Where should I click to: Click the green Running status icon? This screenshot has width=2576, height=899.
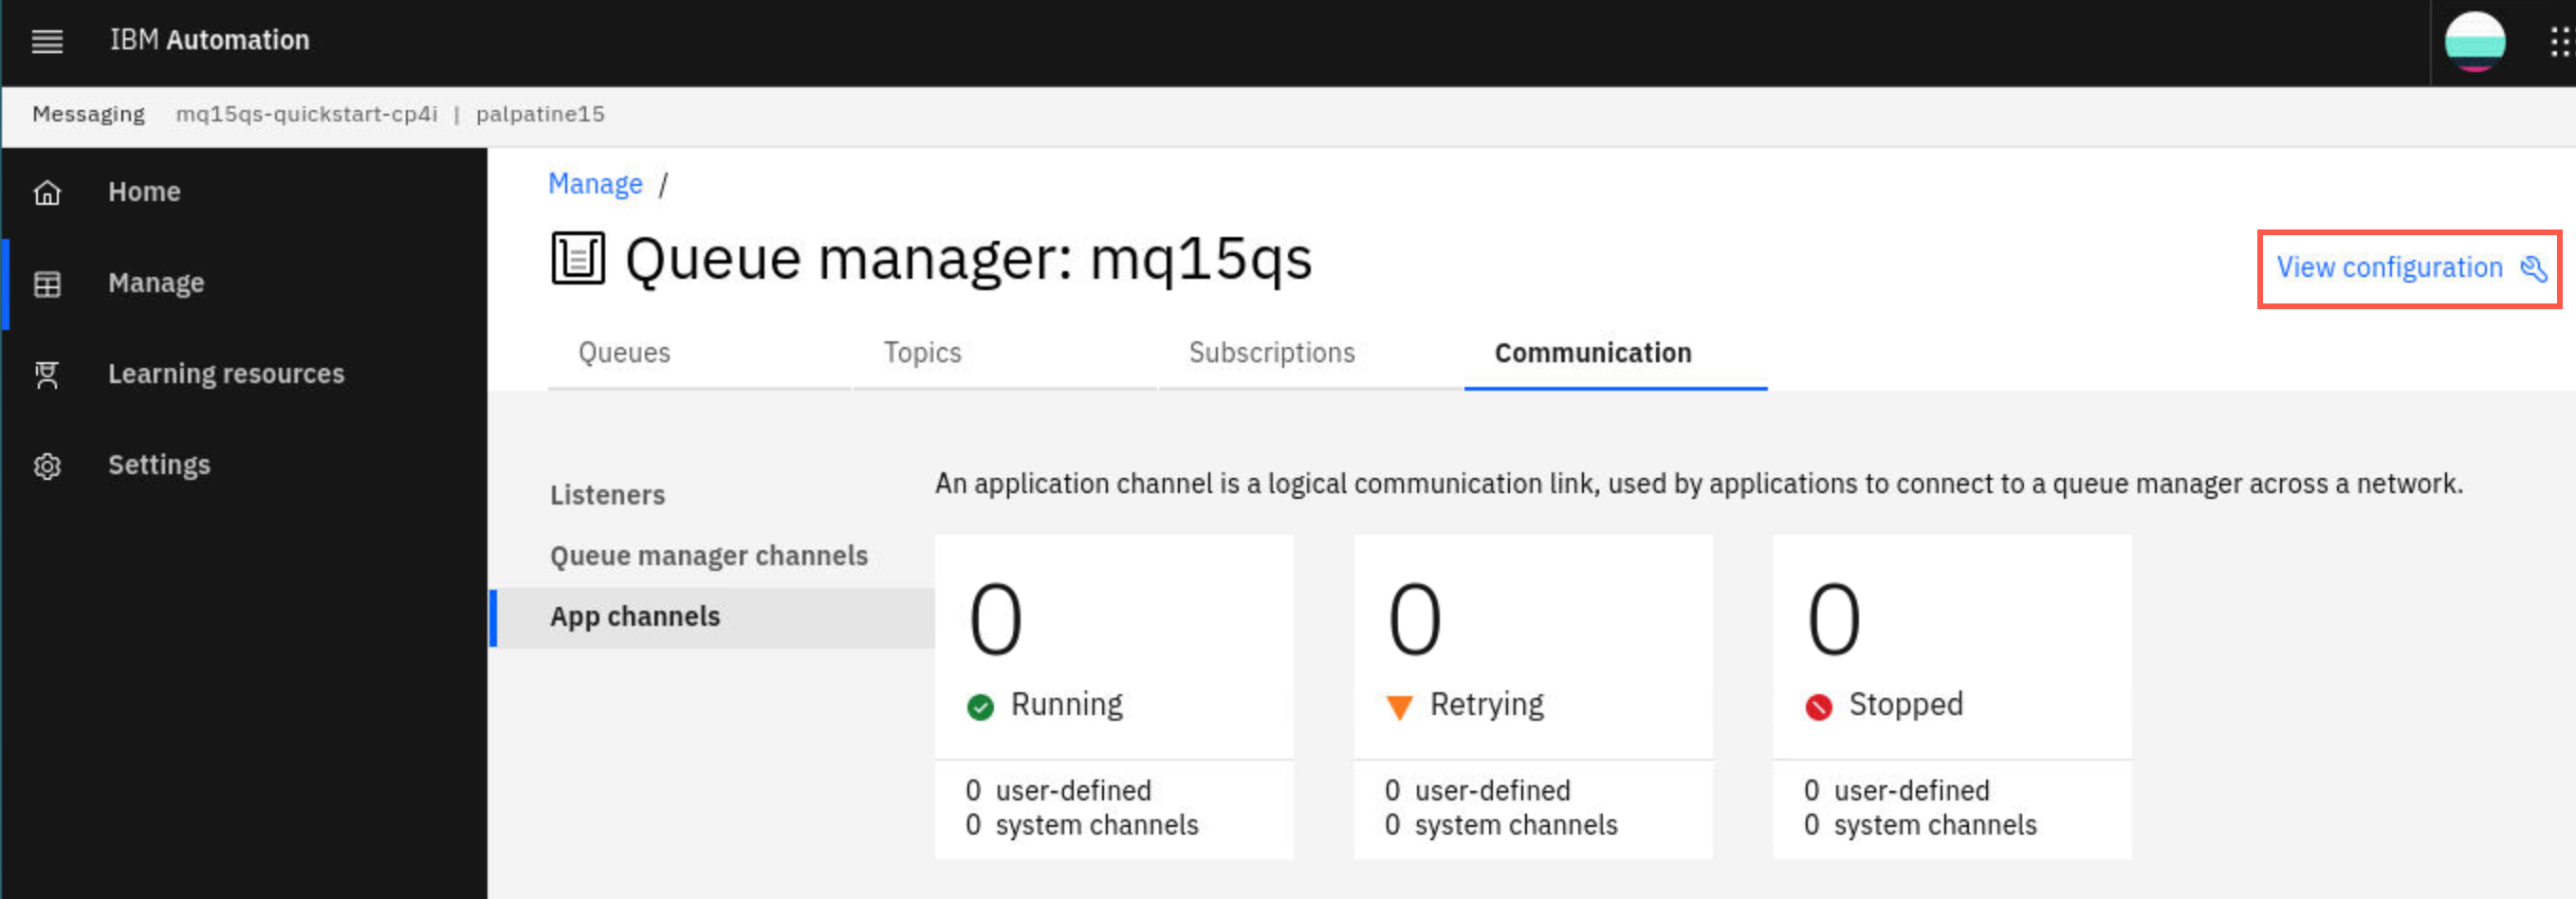tap(980, 707)
